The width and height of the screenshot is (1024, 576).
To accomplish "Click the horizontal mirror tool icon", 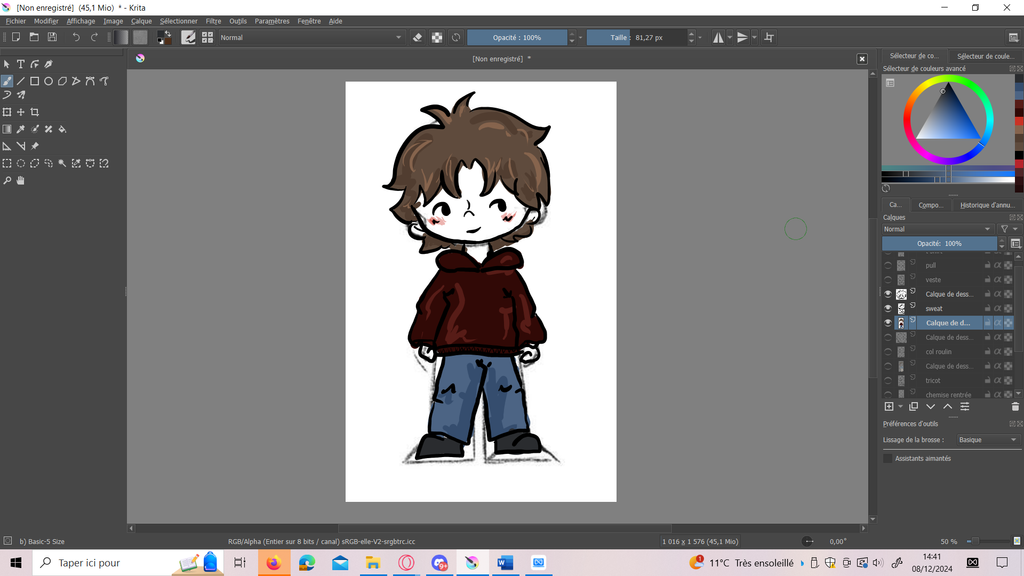I will pyautogui.click(x=717, y=37).
